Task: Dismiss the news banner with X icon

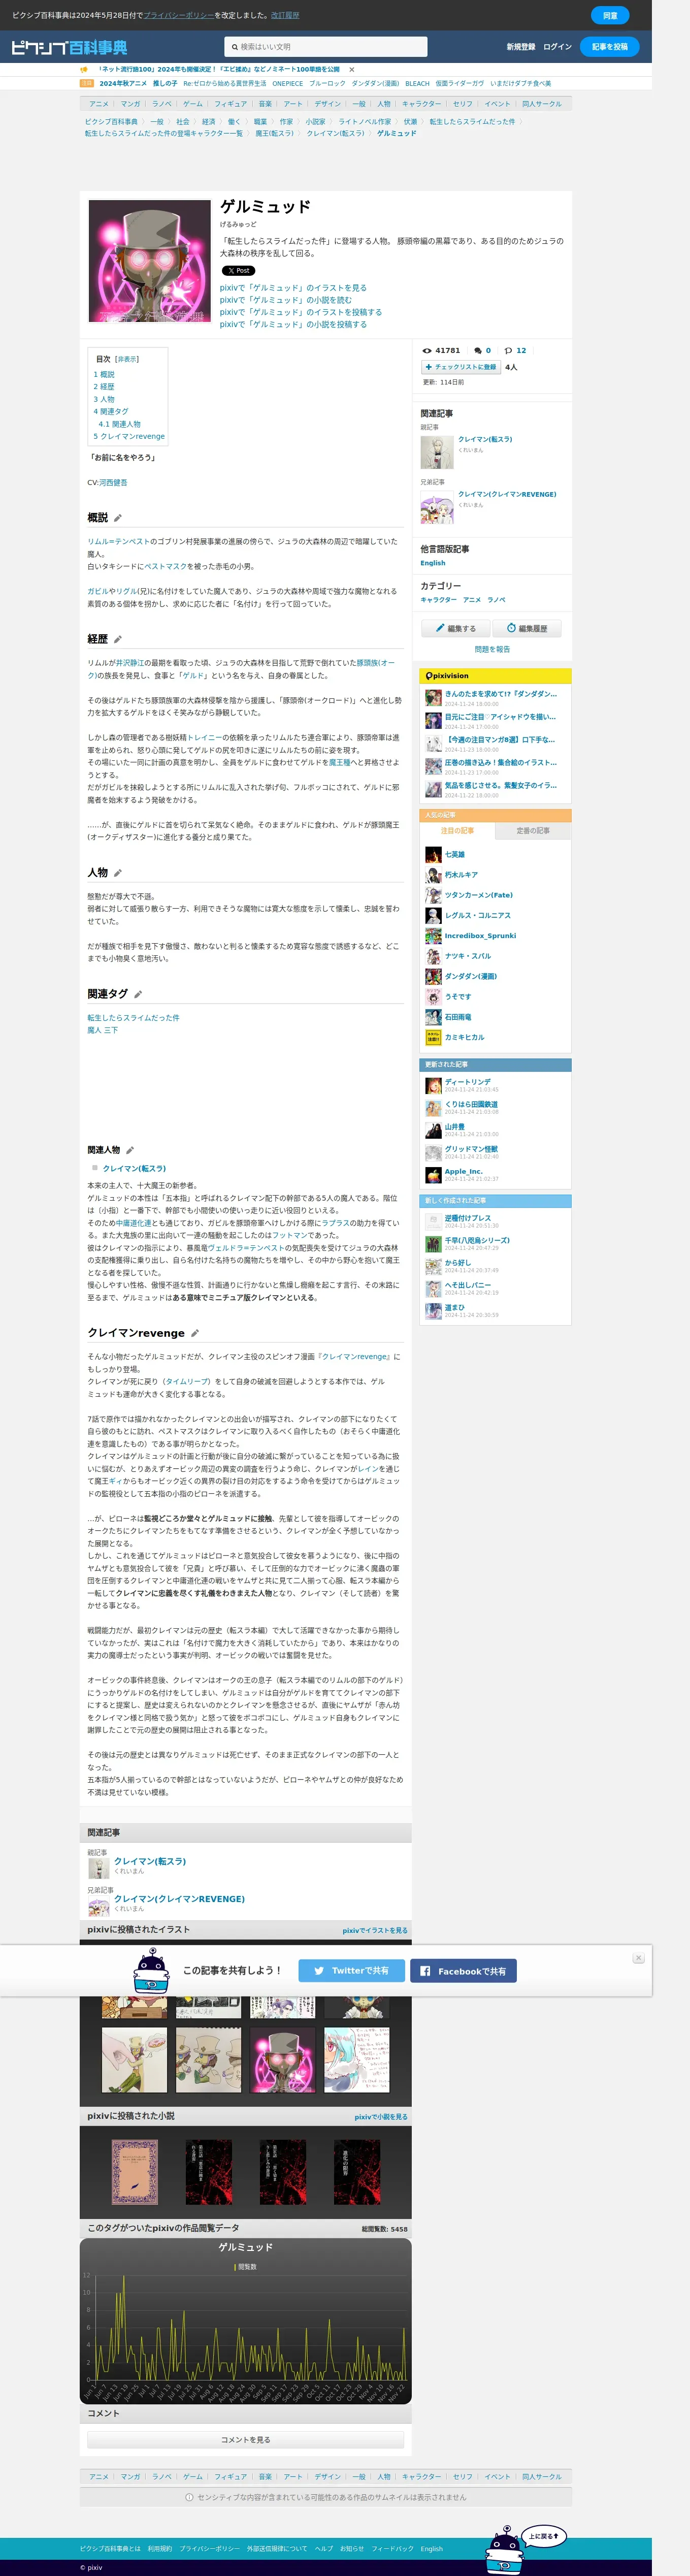Action: [352, 70]
